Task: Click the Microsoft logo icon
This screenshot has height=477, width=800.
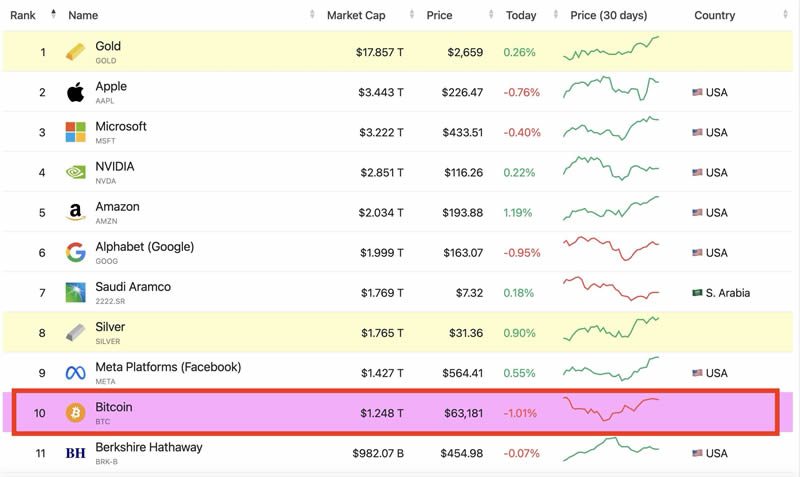Action: [x=75, y=132]
